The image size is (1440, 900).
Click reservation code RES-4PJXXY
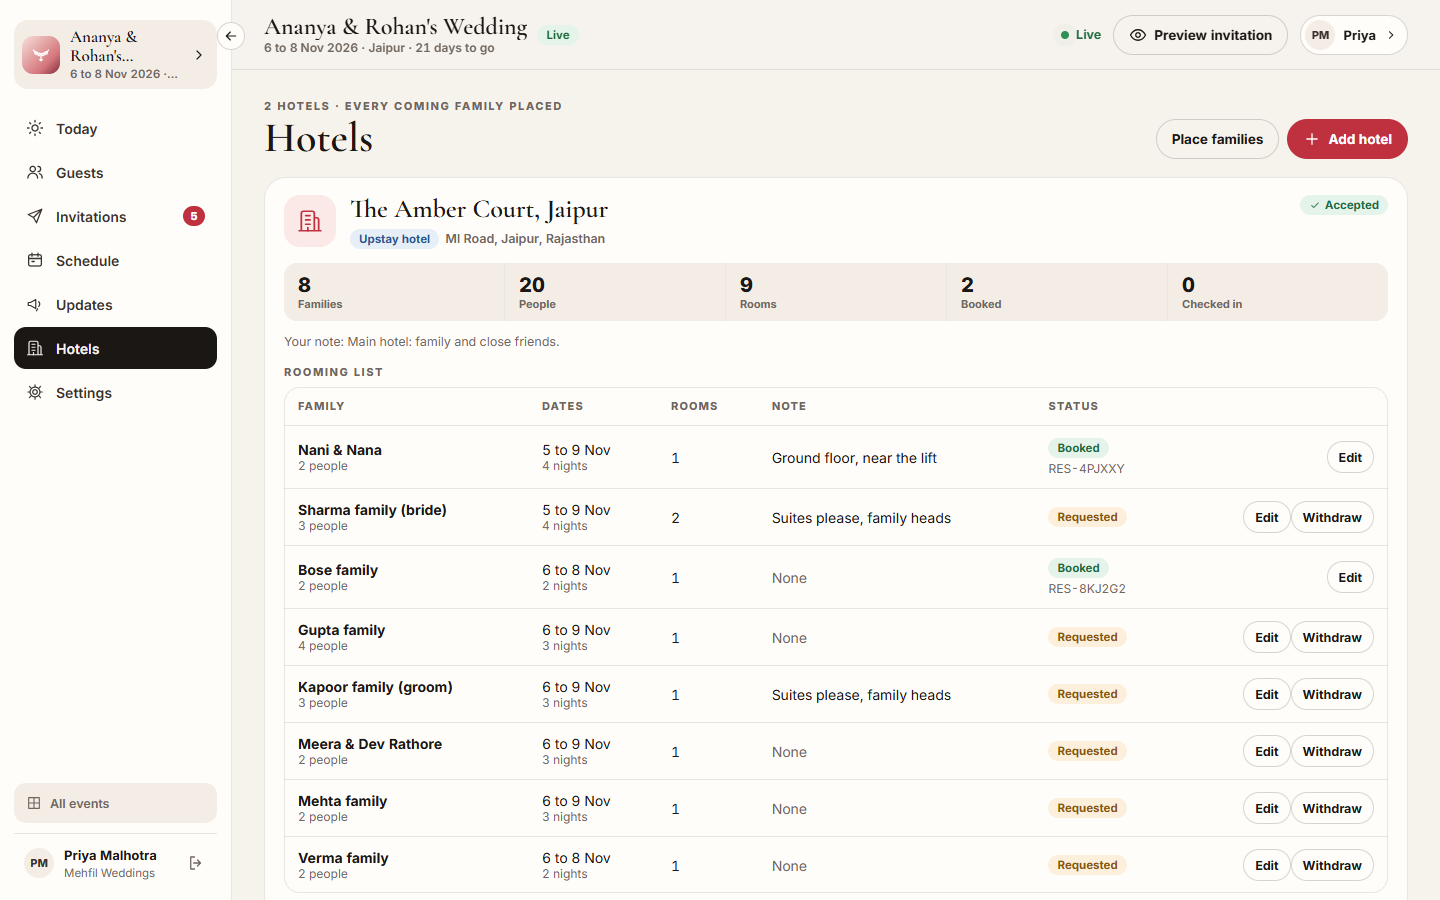click(x=1086, y=469)
